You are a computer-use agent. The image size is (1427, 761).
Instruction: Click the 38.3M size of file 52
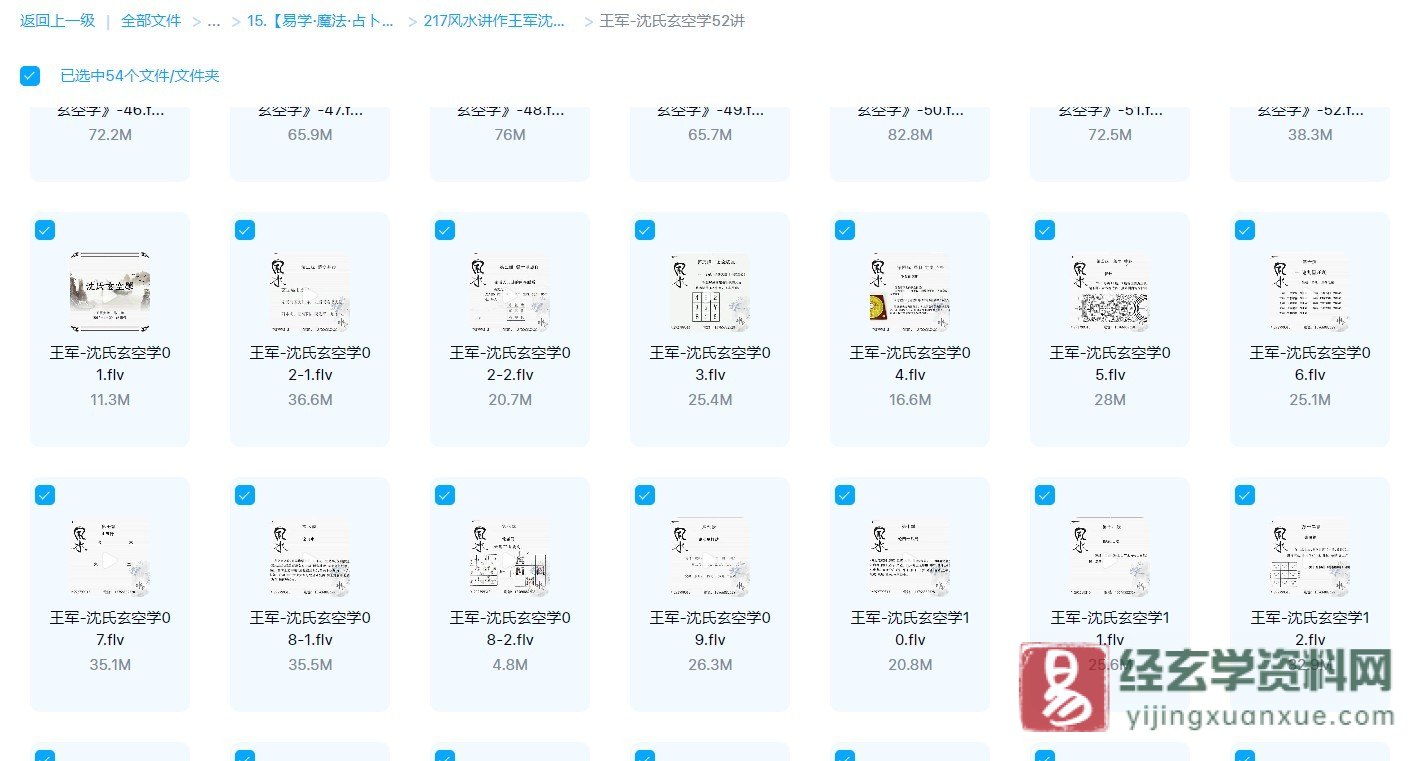1310,134
